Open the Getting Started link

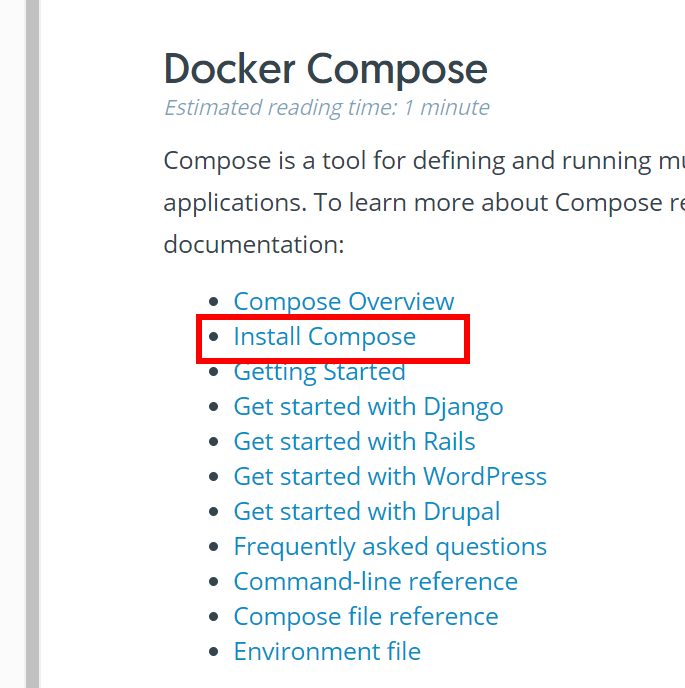click(x=319, y=372)
